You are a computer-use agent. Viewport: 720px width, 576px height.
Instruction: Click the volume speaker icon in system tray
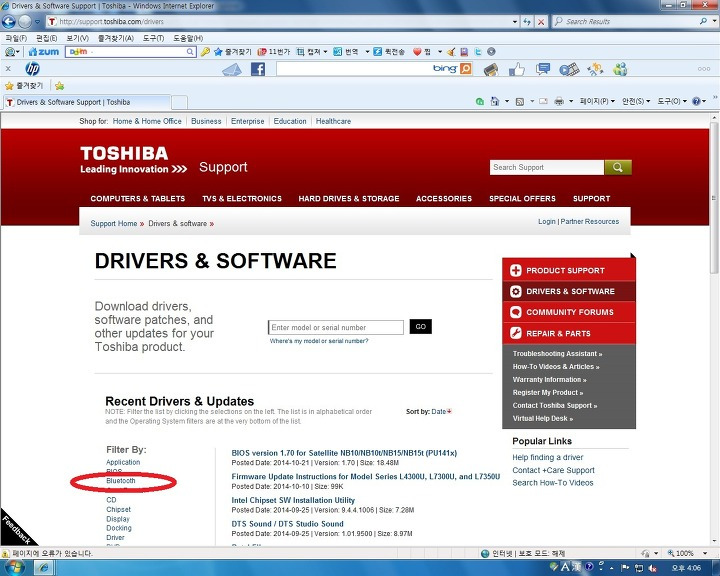click(652, 568)
